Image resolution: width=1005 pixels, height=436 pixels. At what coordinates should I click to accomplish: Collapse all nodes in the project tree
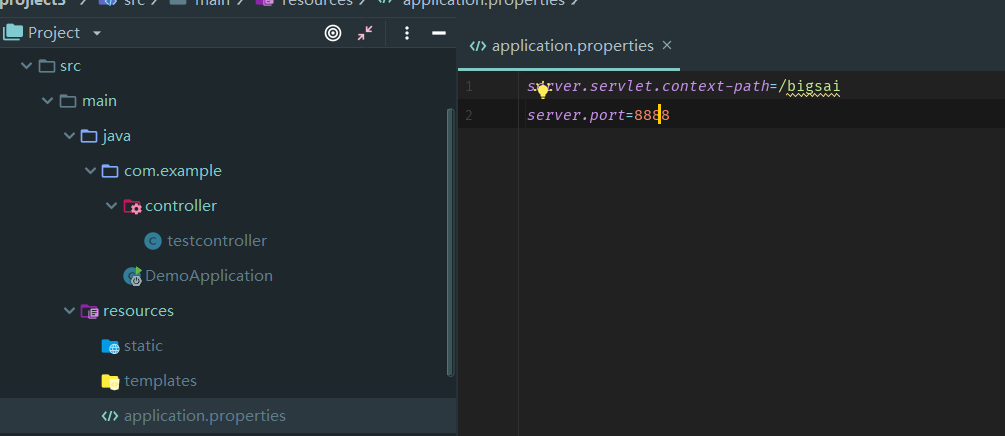point(365,33)
